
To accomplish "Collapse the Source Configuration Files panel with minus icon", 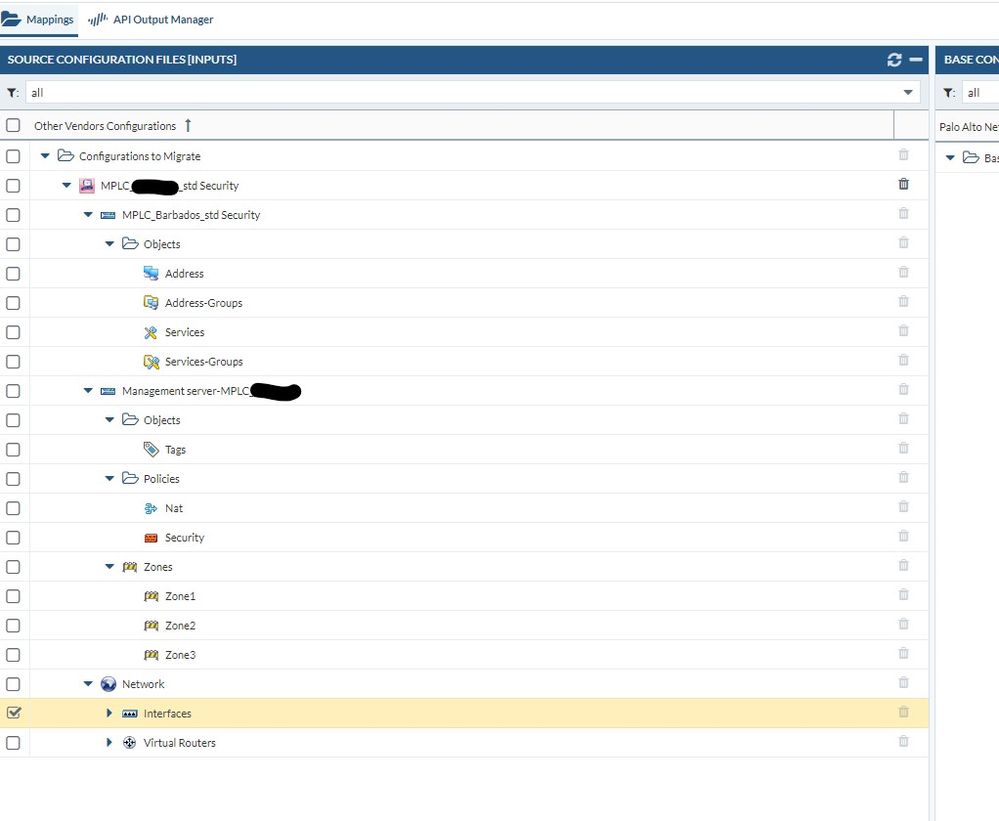I will (916, 59).
